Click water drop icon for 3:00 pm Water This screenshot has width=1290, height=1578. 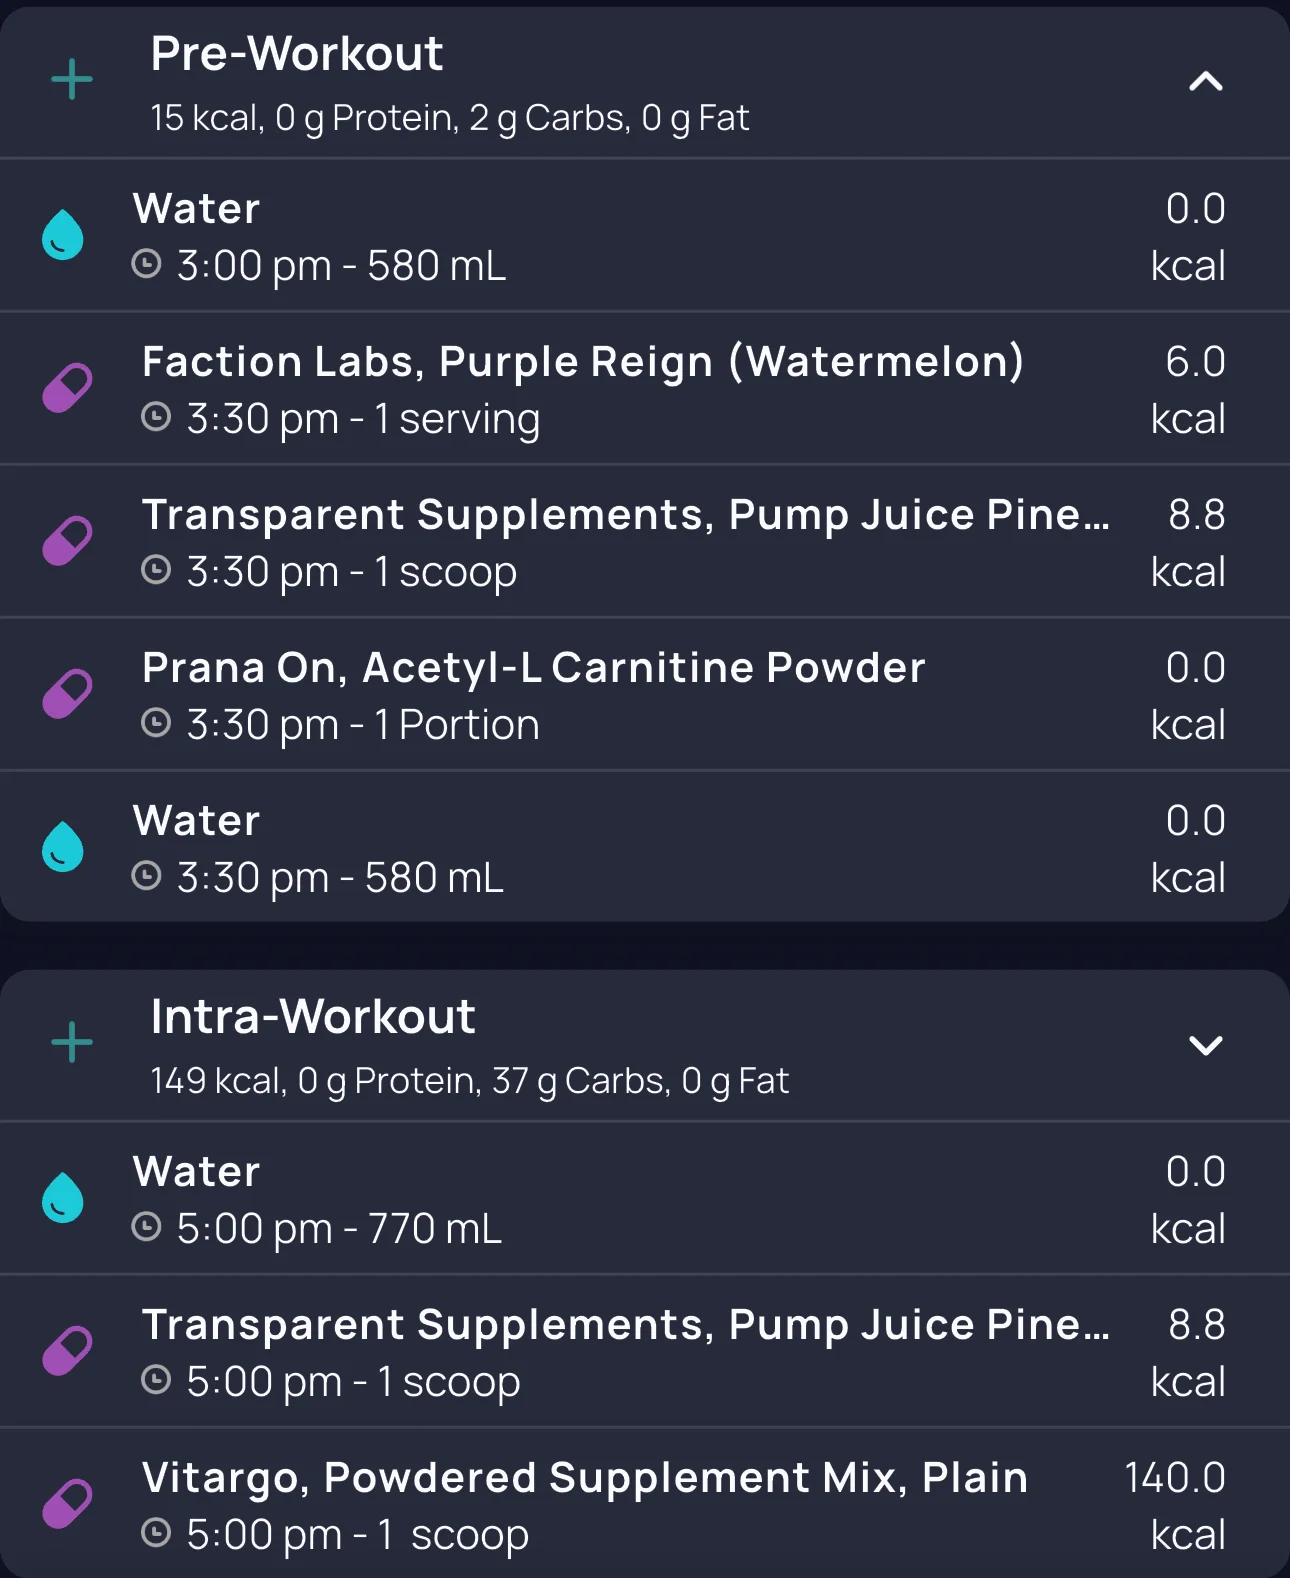click(x=63, y=235)
